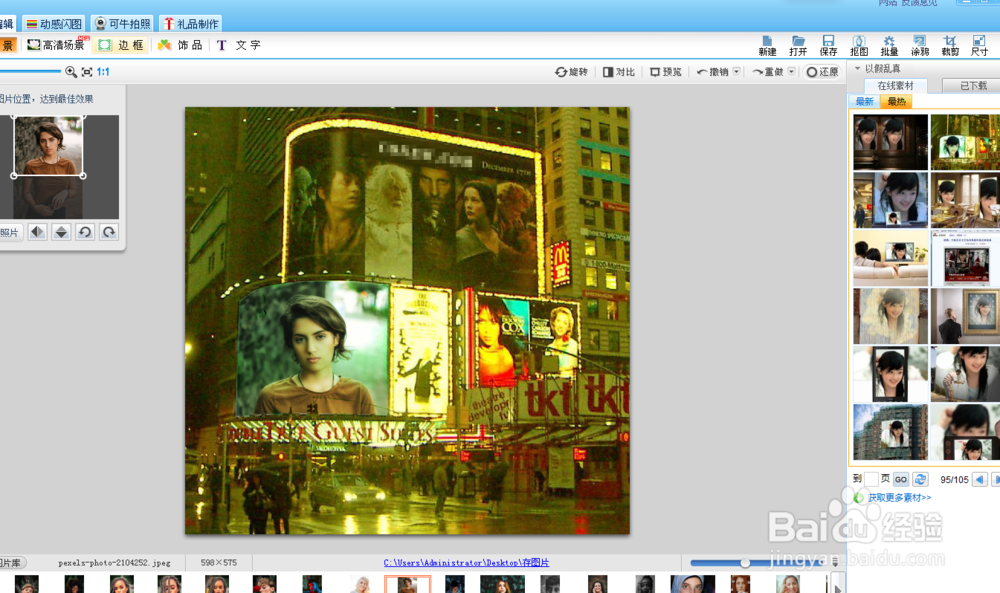
Task: Select the building billboard scene template
Action: coord(890,432)
